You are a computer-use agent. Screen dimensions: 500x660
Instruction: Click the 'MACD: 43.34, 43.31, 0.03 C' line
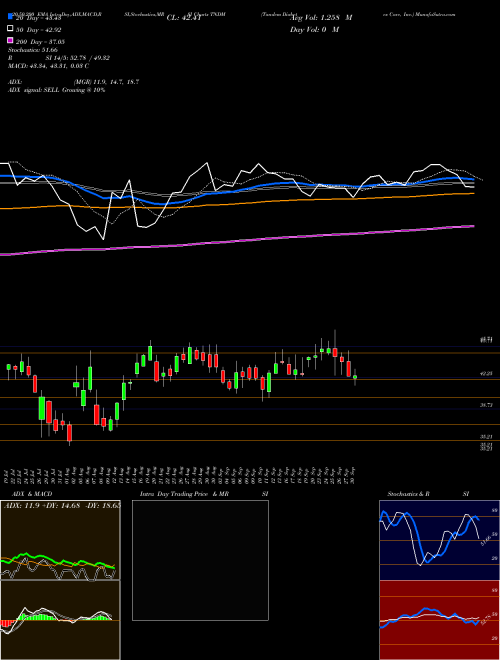point(48,66)
